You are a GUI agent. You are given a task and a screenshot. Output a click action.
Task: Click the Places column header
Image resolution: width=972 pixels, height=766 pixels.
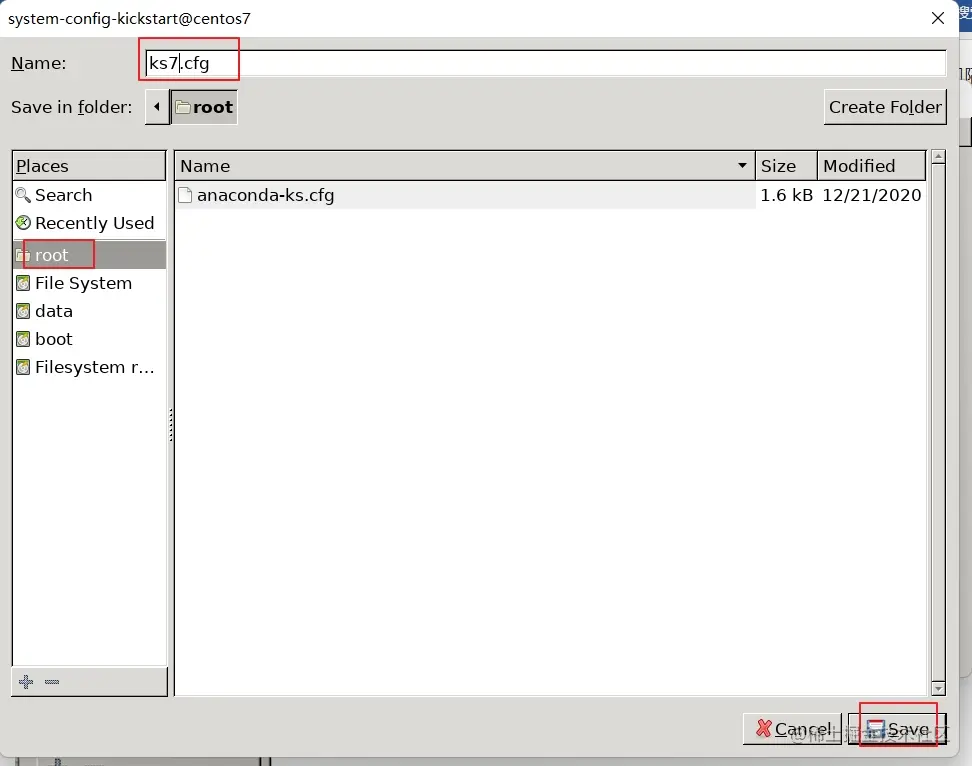click(x=89, y=166)
